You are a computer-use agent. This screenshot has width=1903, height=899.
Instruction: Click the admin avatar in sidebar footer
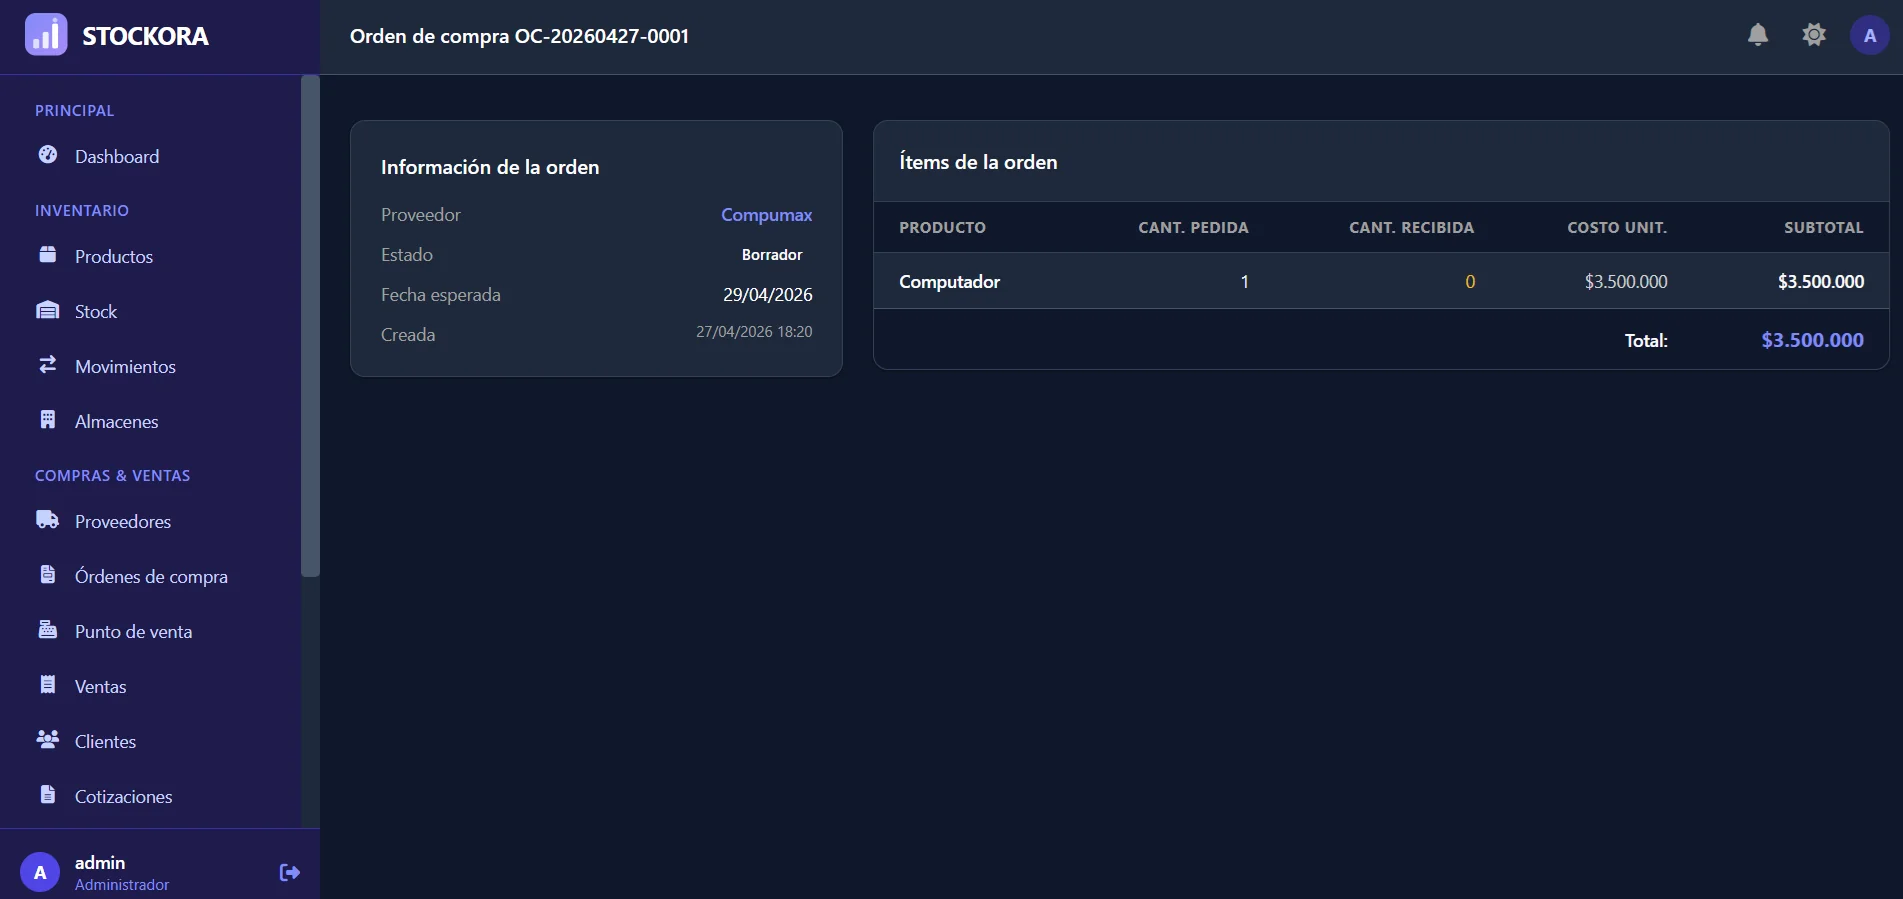[40, 873]
